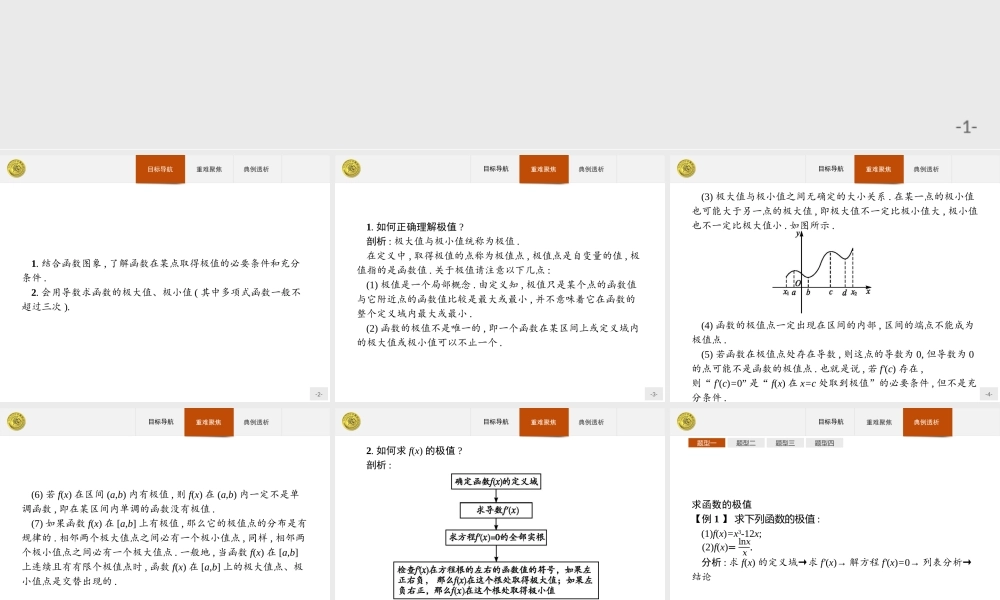Image resolution: width=1000 pixels, height=600 pixels.
Task: Click the -3- page marker
Action: (x=653, y=394)
